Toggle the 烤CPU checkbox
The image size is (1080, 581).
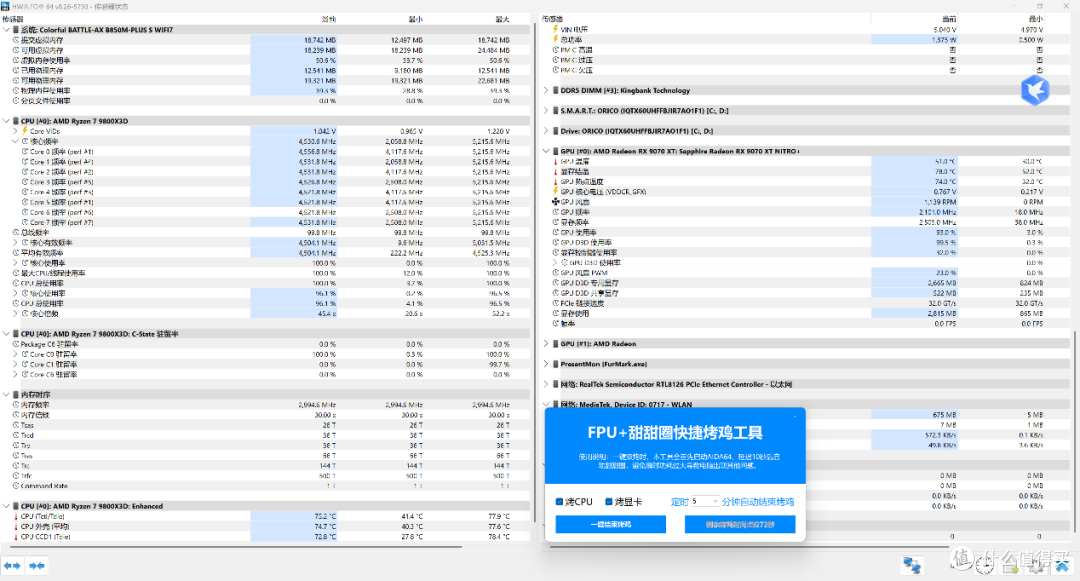pyautogui.click(x=559, y=502)
